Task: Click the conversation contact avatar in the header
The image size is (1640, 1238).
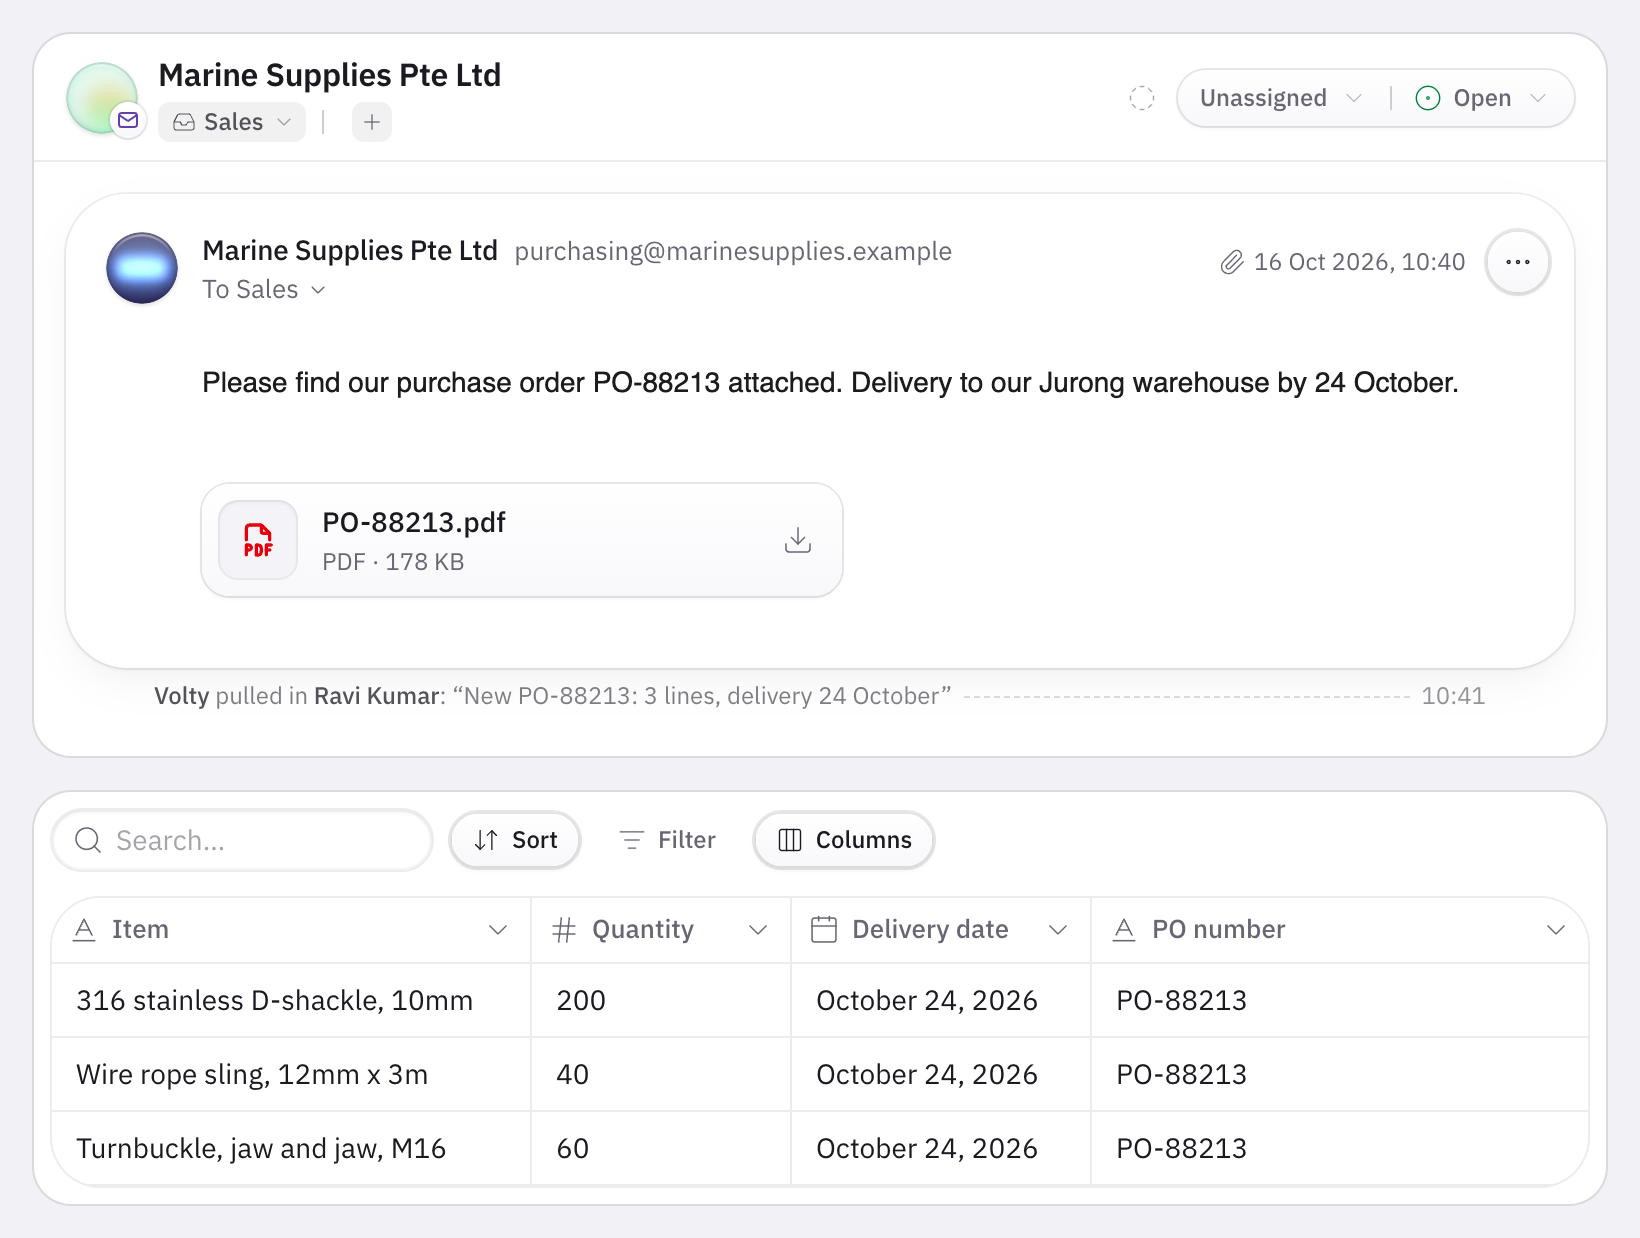Action: point(101,97)
